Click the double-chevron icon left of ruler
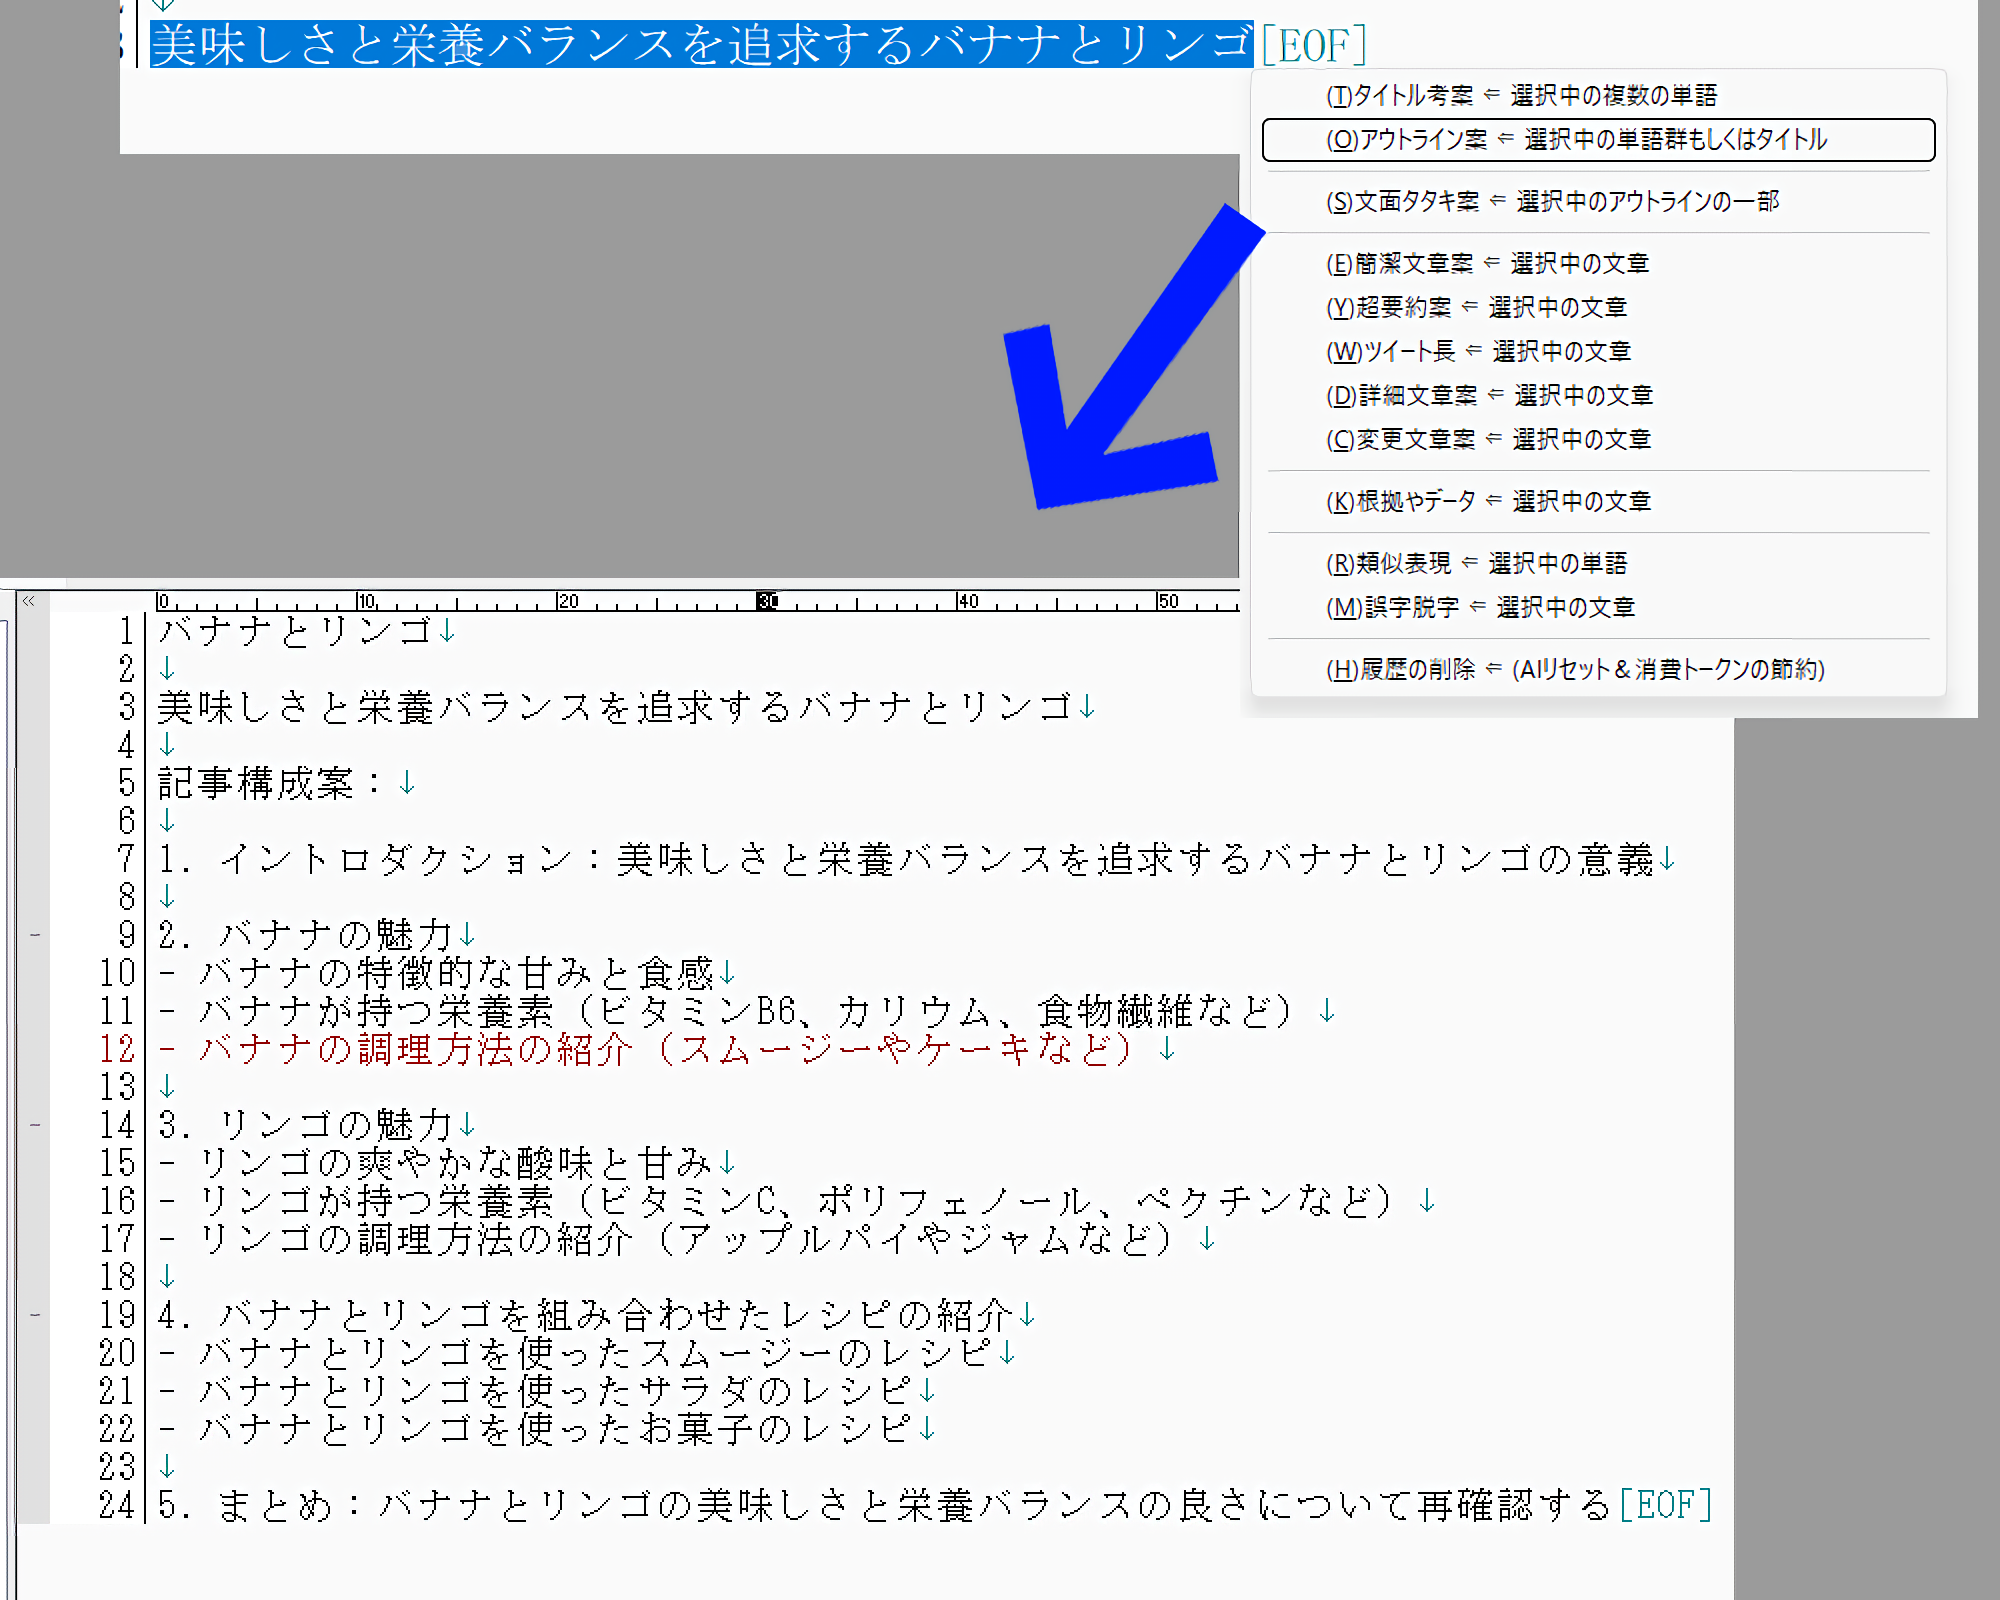The height and width of the screenshot is (1600, 2000). 29,601
